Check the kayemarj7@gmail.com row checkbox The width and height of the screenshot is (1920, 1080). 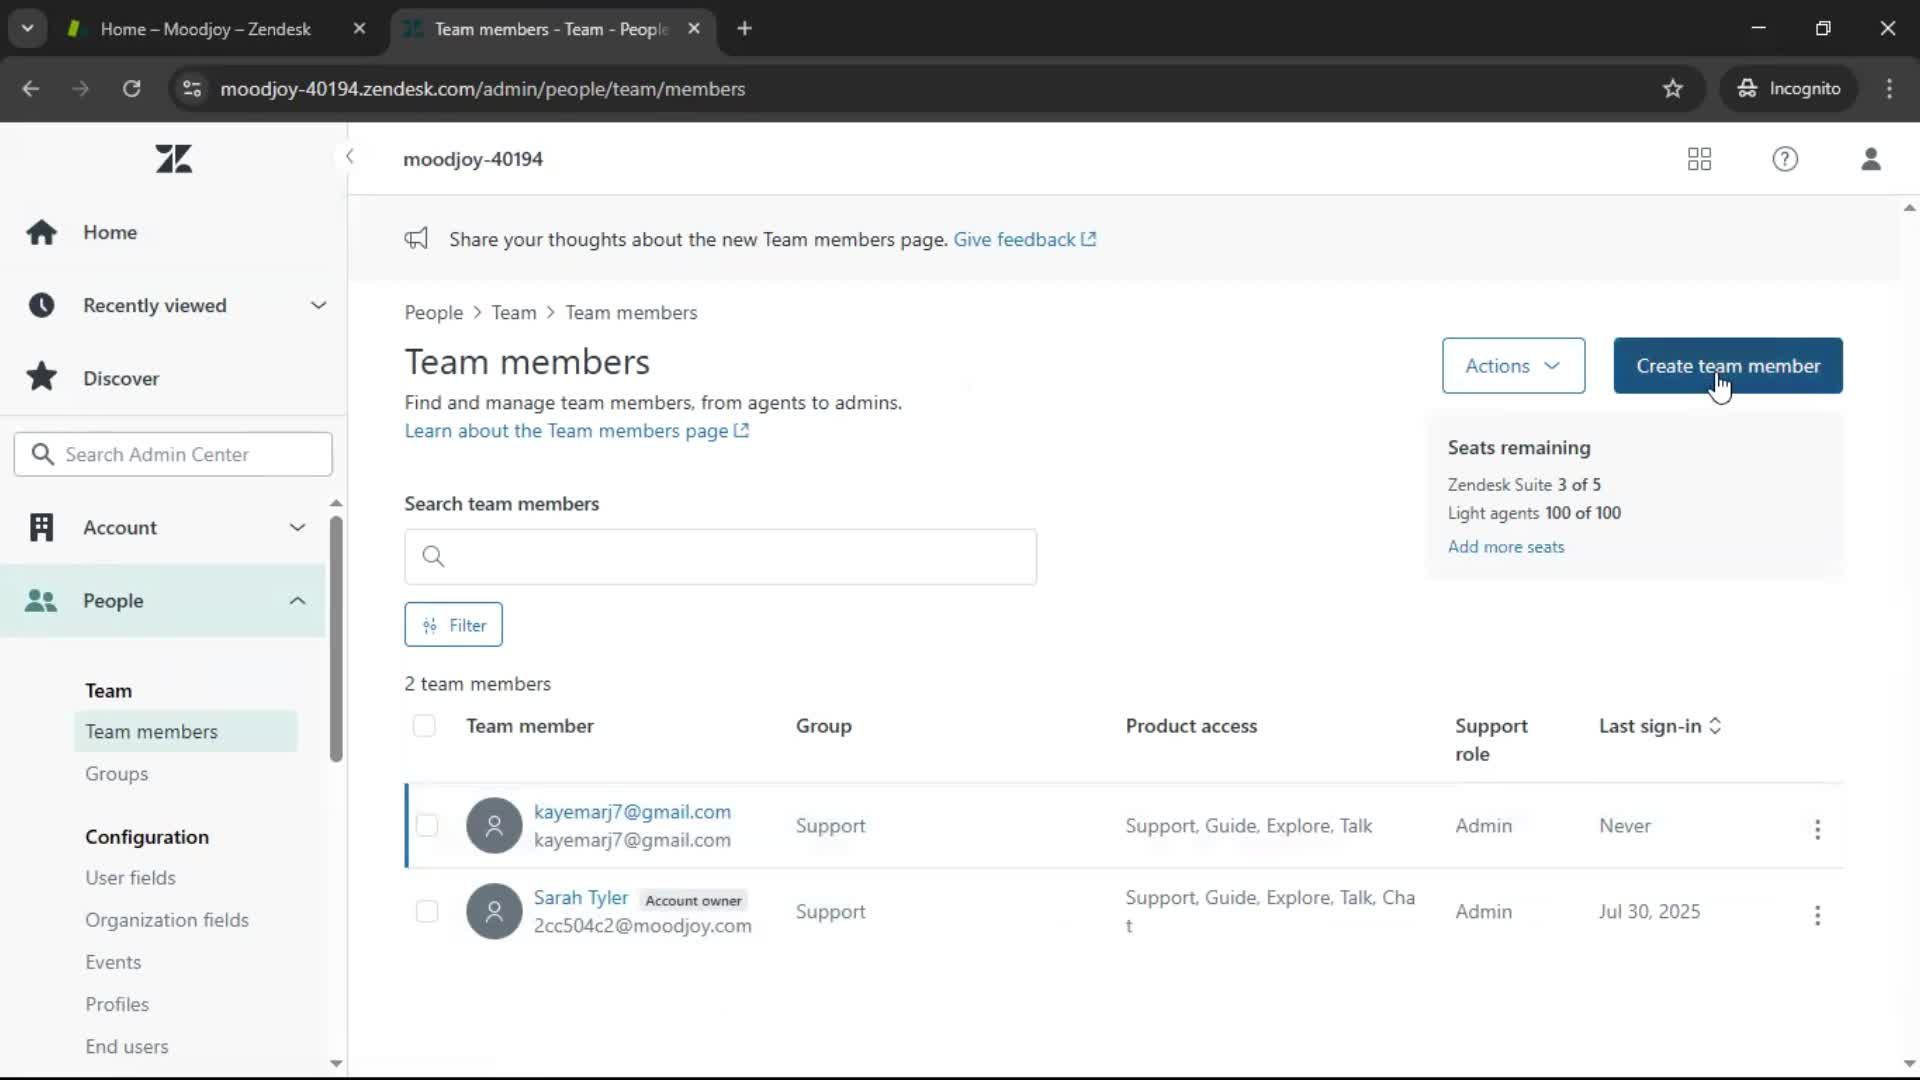[427, 826]
